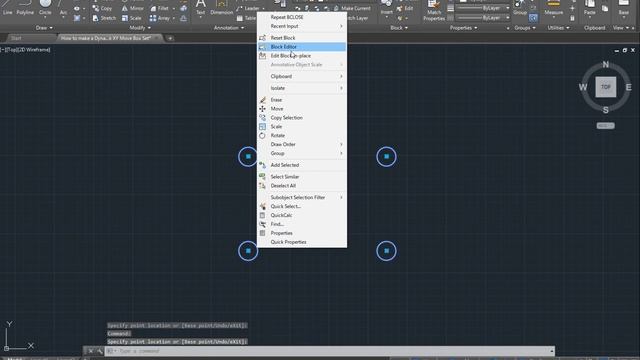Select Block Editor in the context menu
Screen dimensions: 640x360
302,47
